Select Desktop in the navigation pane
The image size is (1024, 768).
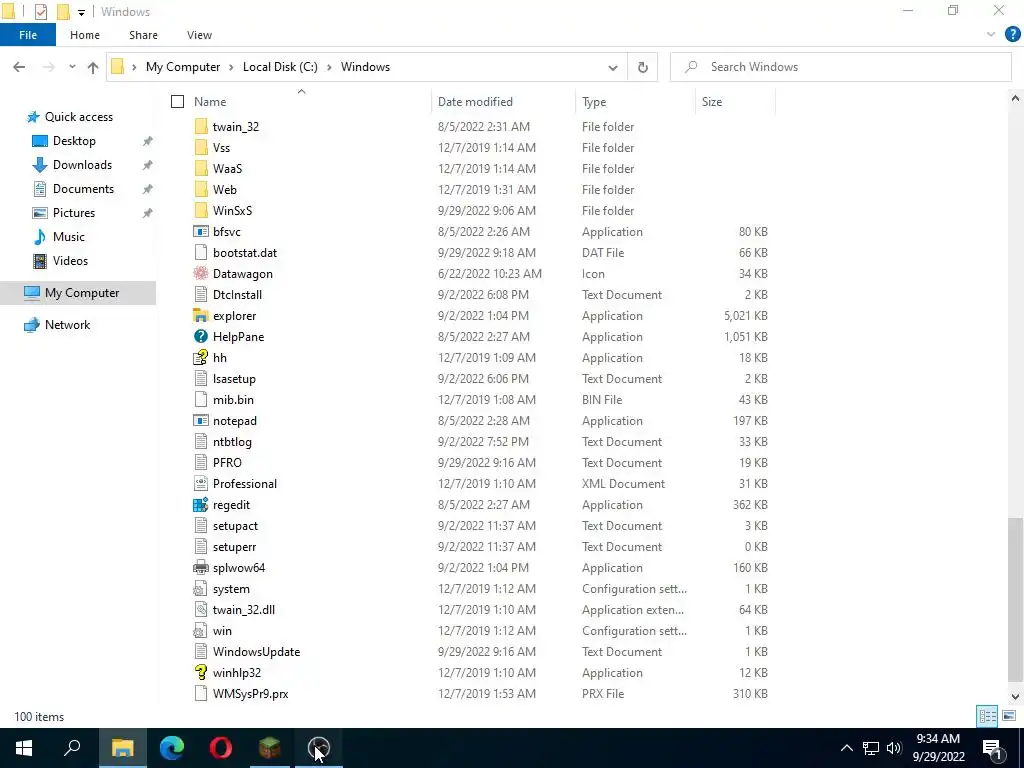click(x=74, y=141)
